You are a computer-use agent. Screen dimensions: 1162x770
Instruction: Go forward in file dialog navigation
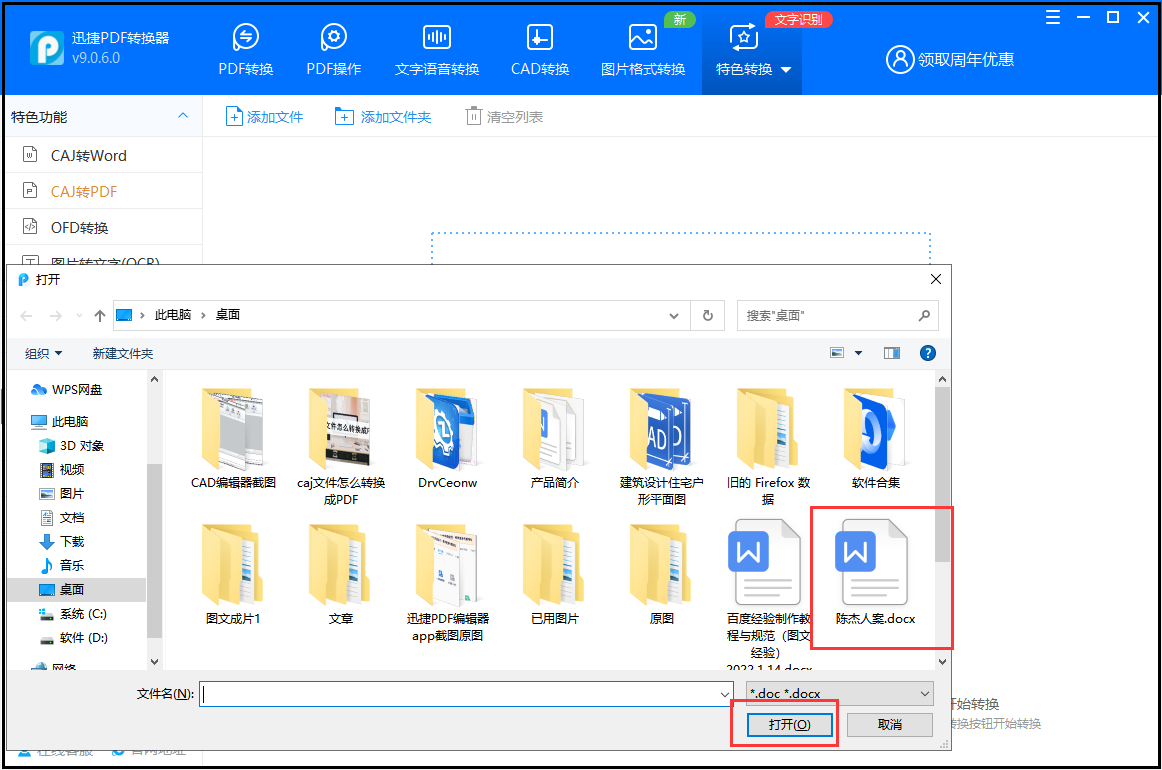(56, 316)
